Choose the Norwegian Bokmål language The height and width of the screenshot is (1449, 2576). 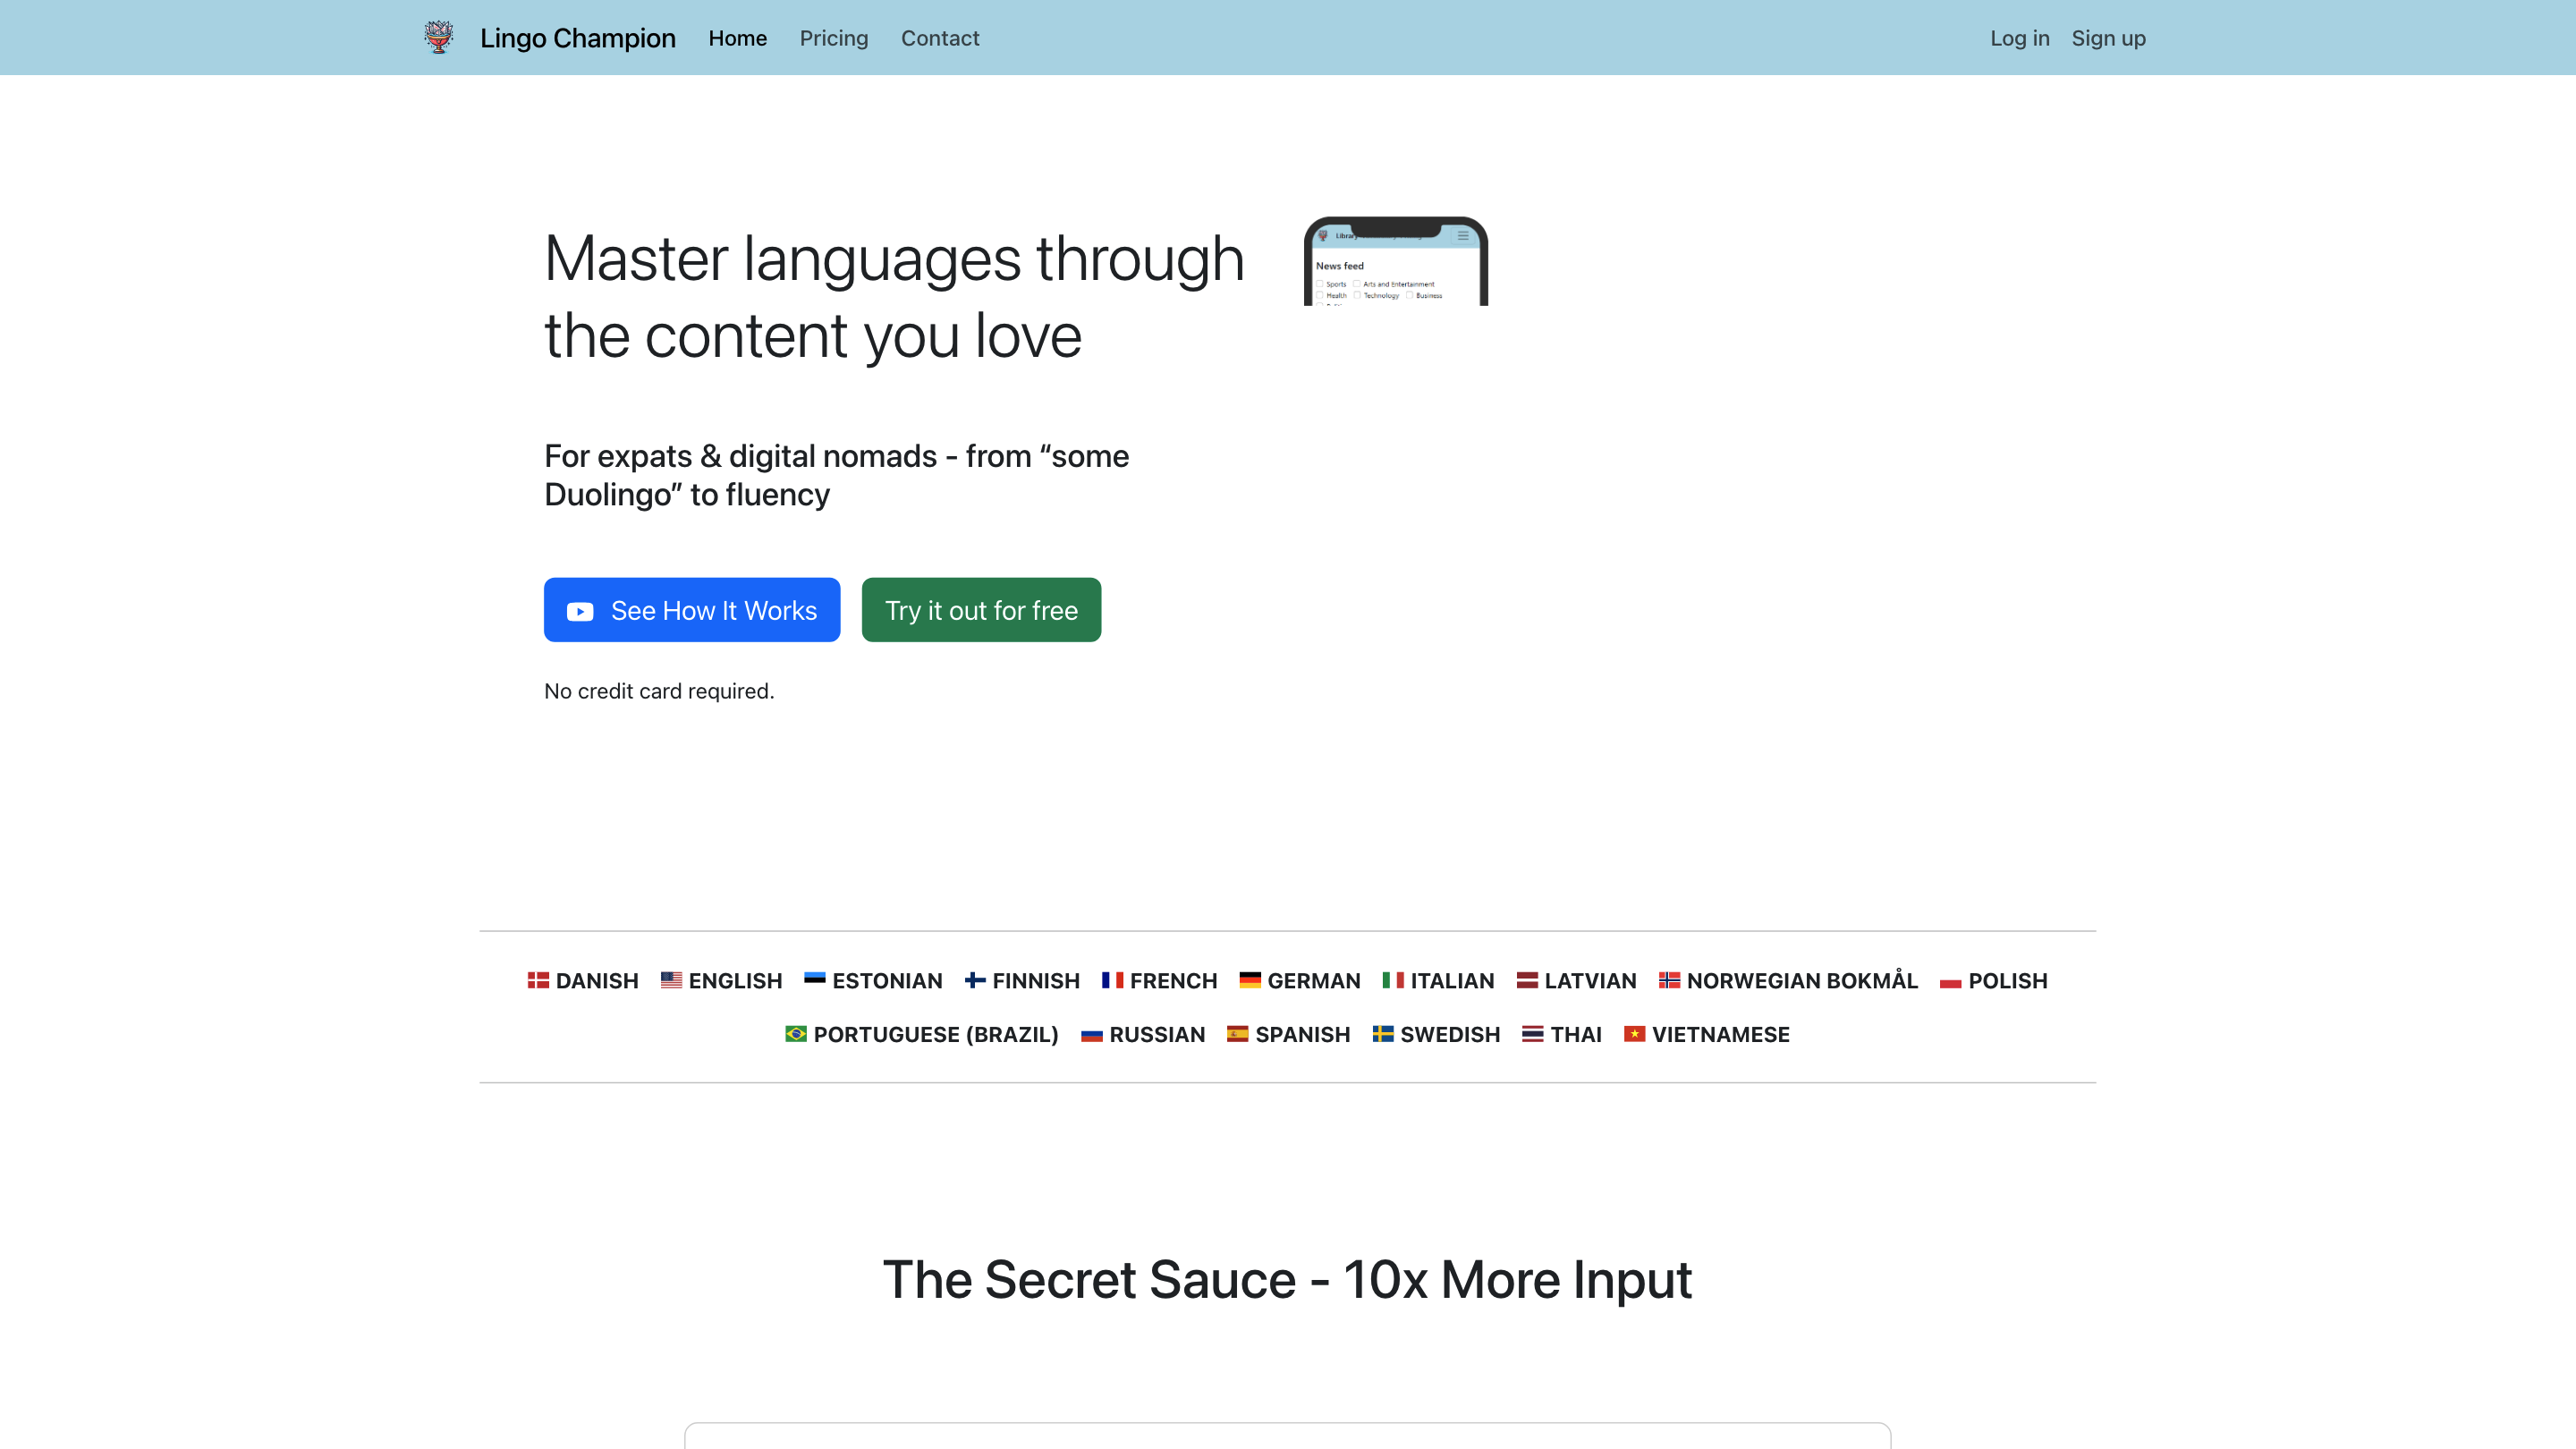click(1801, 980)
